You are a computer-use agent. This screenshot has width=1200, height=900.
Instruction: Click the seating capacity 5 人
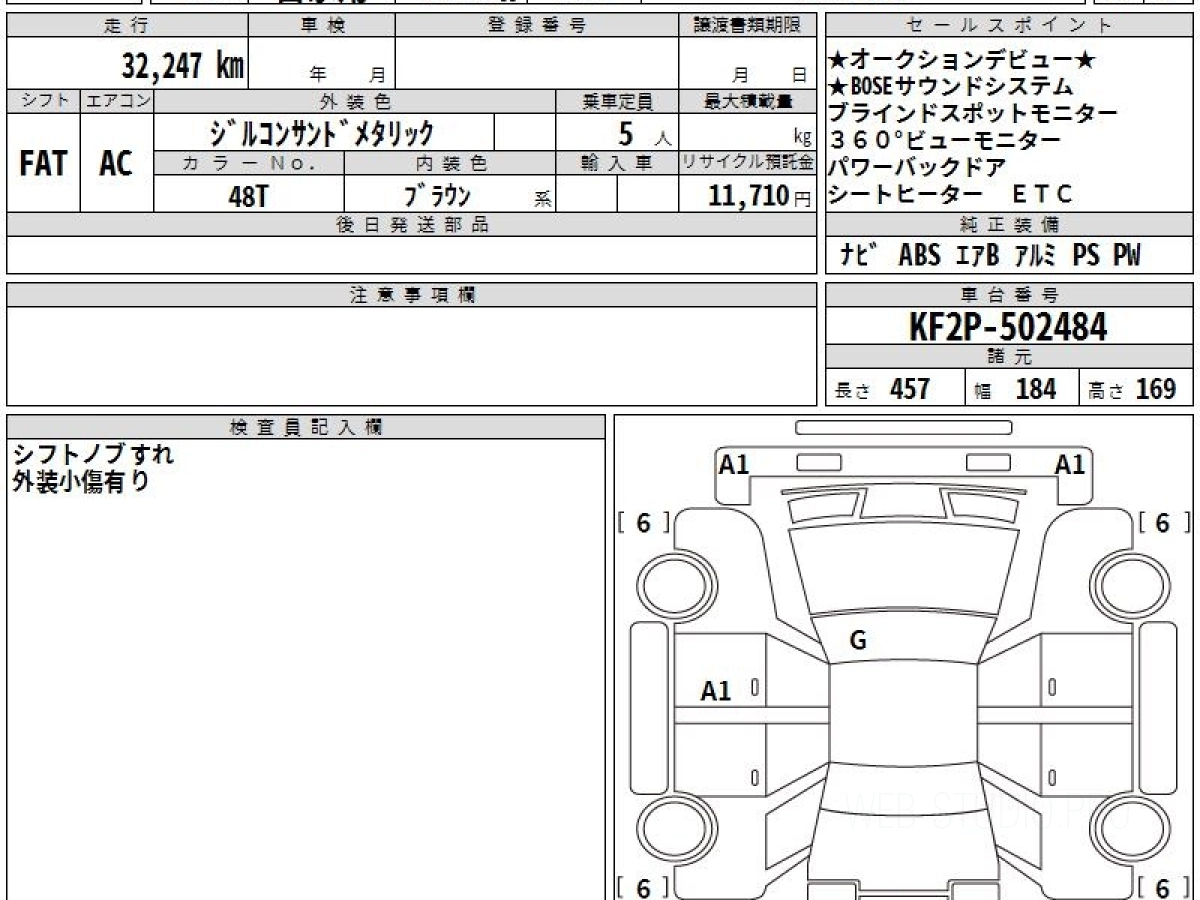point(645,133)
